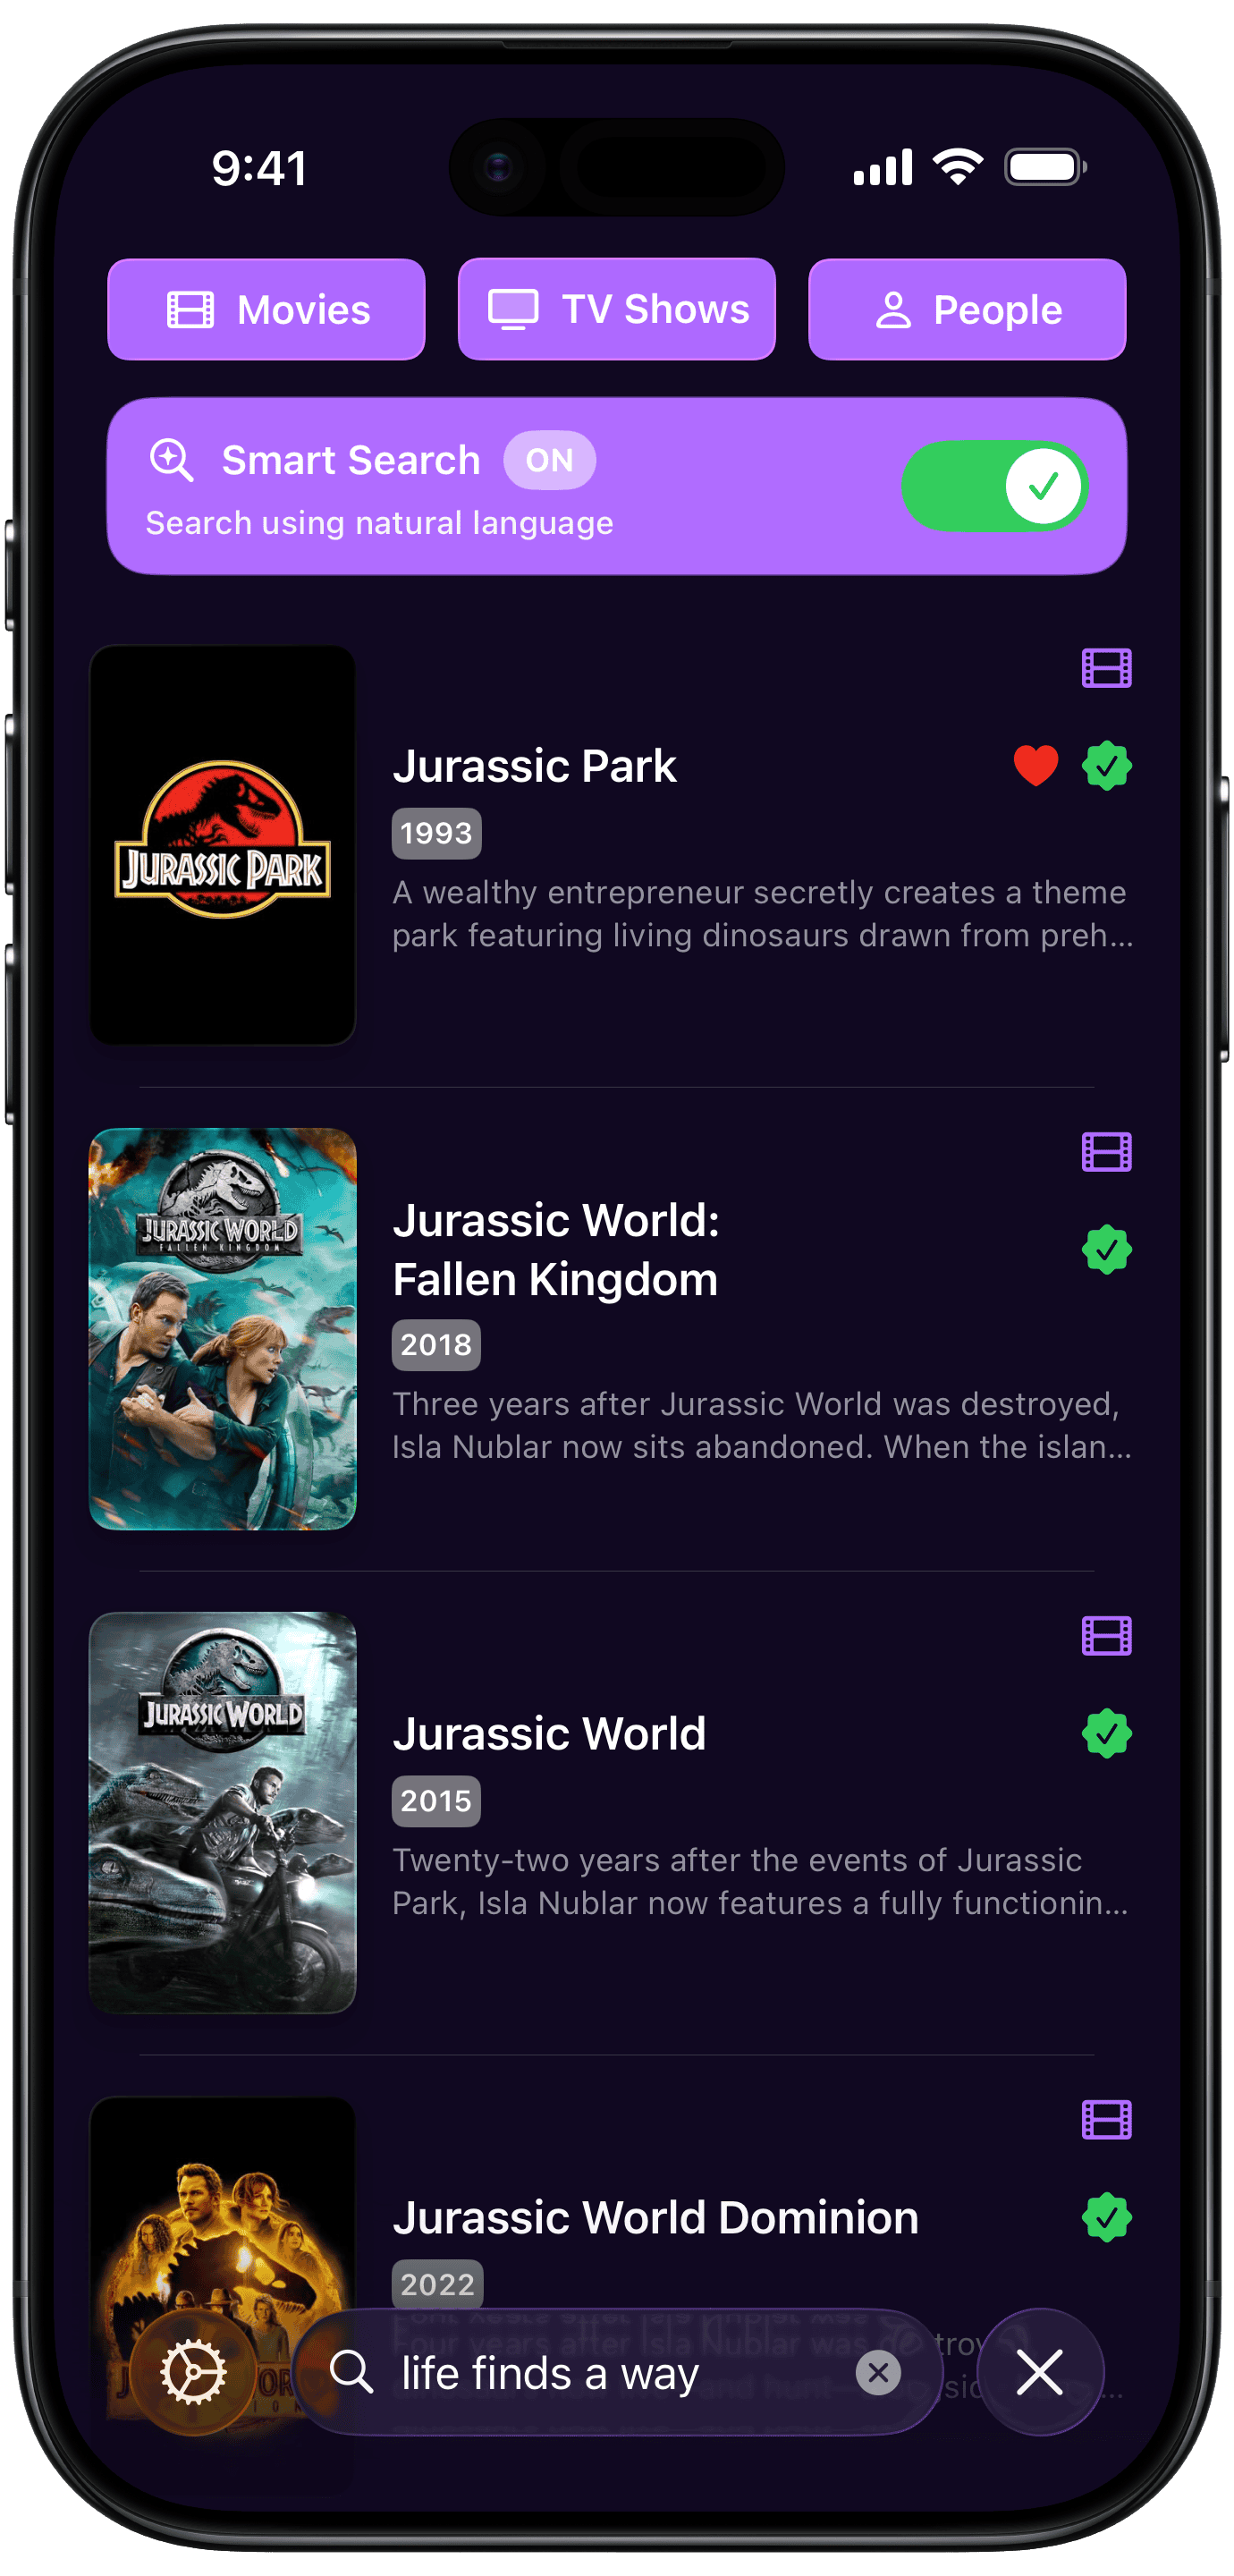1234x2576 pixels.
Task: Click the People person icon
Action: (893, 310)
